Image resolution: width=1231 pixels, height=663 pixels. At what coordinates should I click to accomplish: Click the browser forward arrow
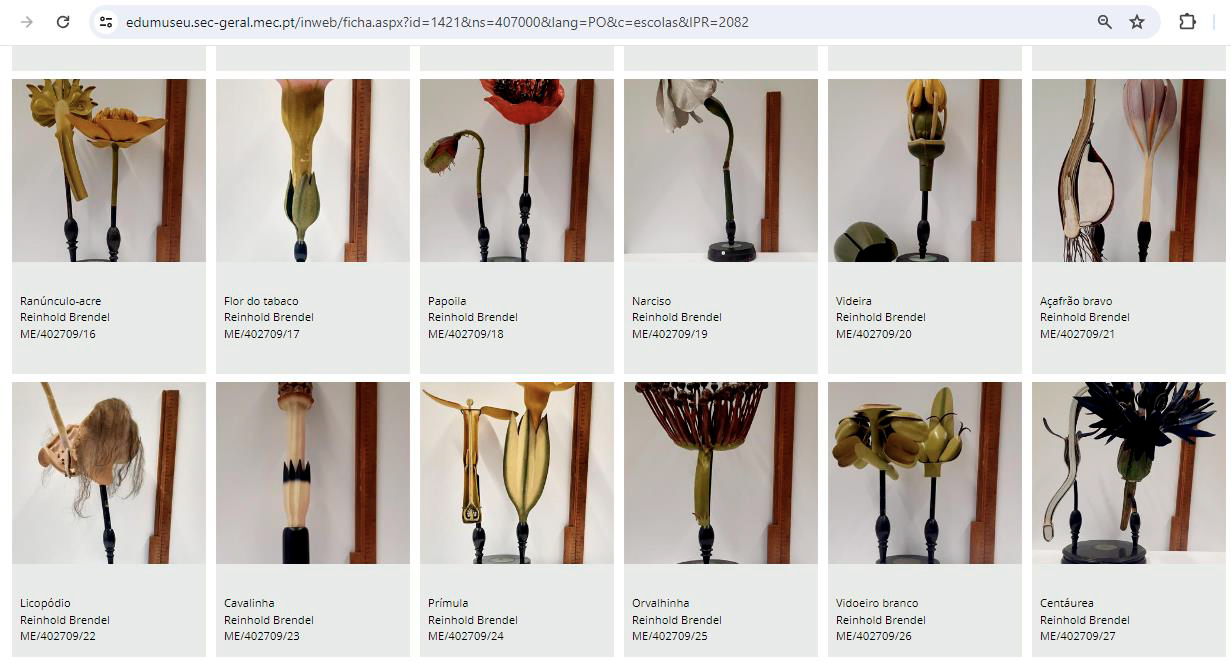[27, 22]
